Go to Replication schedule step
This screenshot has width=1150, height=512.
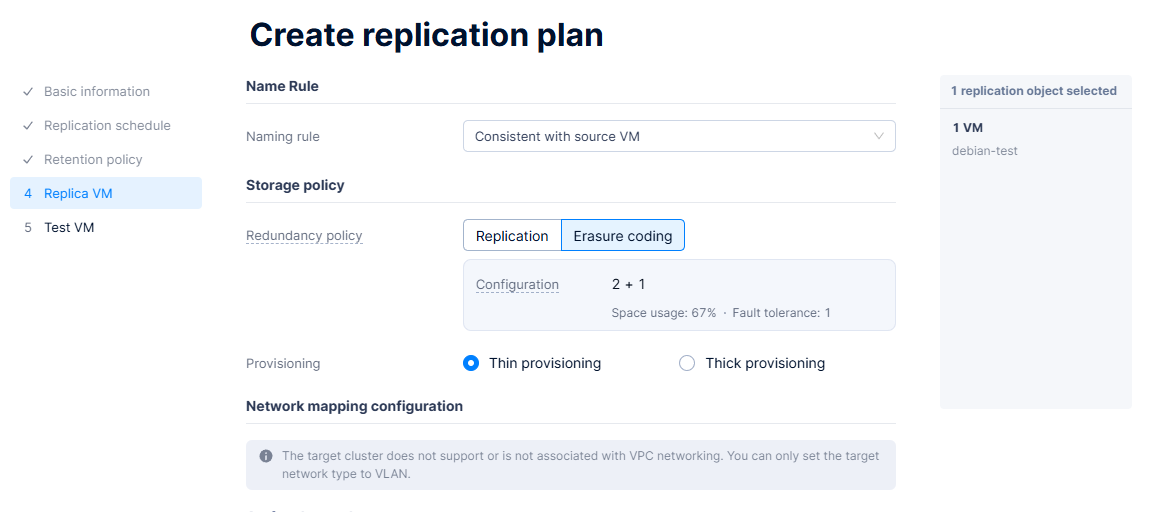coord(107,126)
